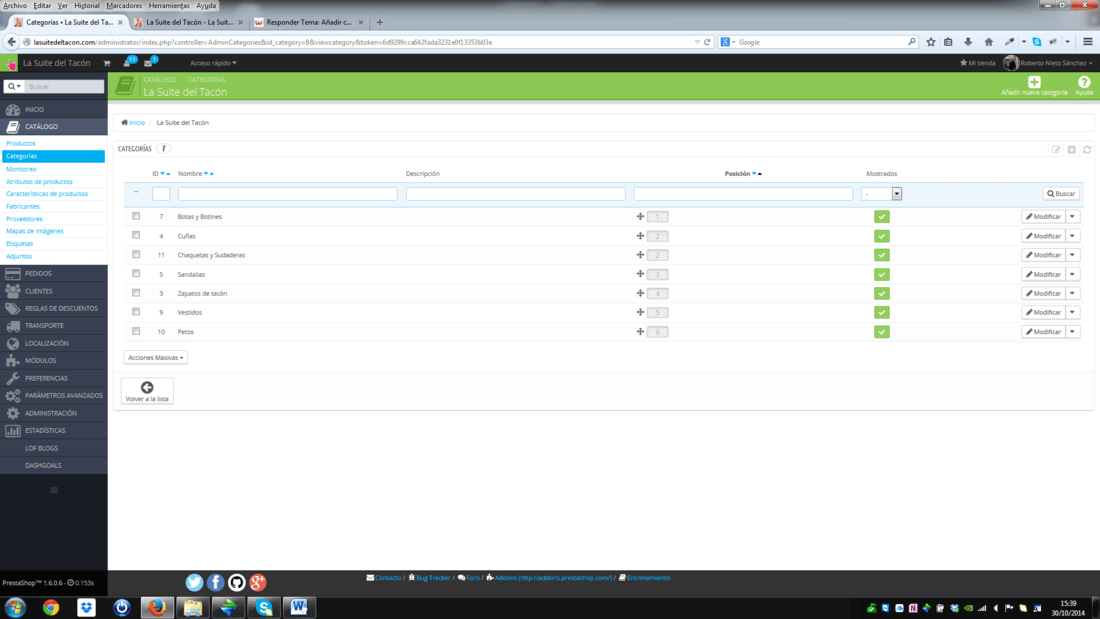Click Buscar filter button

tap(1061, 194)
